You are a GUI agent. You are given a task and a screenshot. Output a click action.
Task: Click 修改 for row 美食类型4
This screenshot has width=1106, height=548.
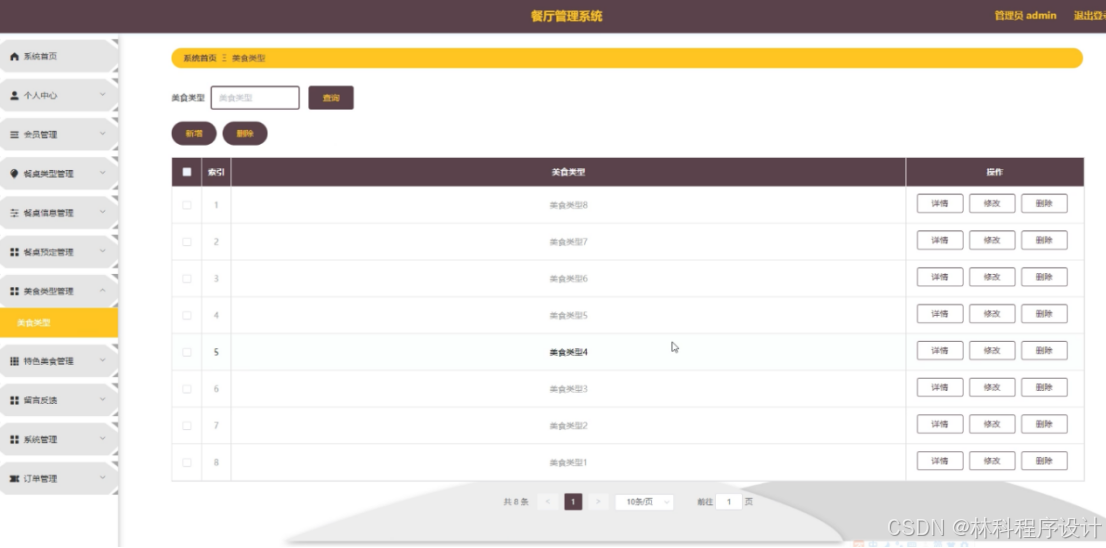pos(992,351)
